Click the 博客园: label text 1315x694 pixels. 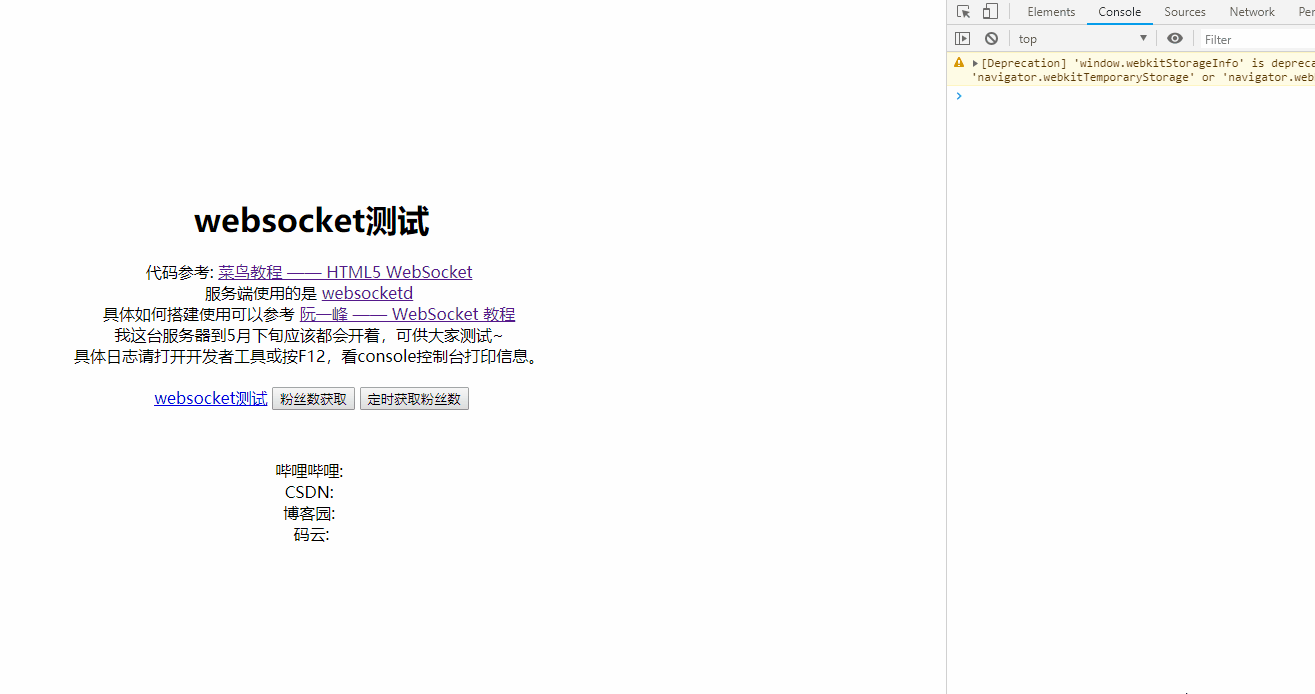coord(309,513)
